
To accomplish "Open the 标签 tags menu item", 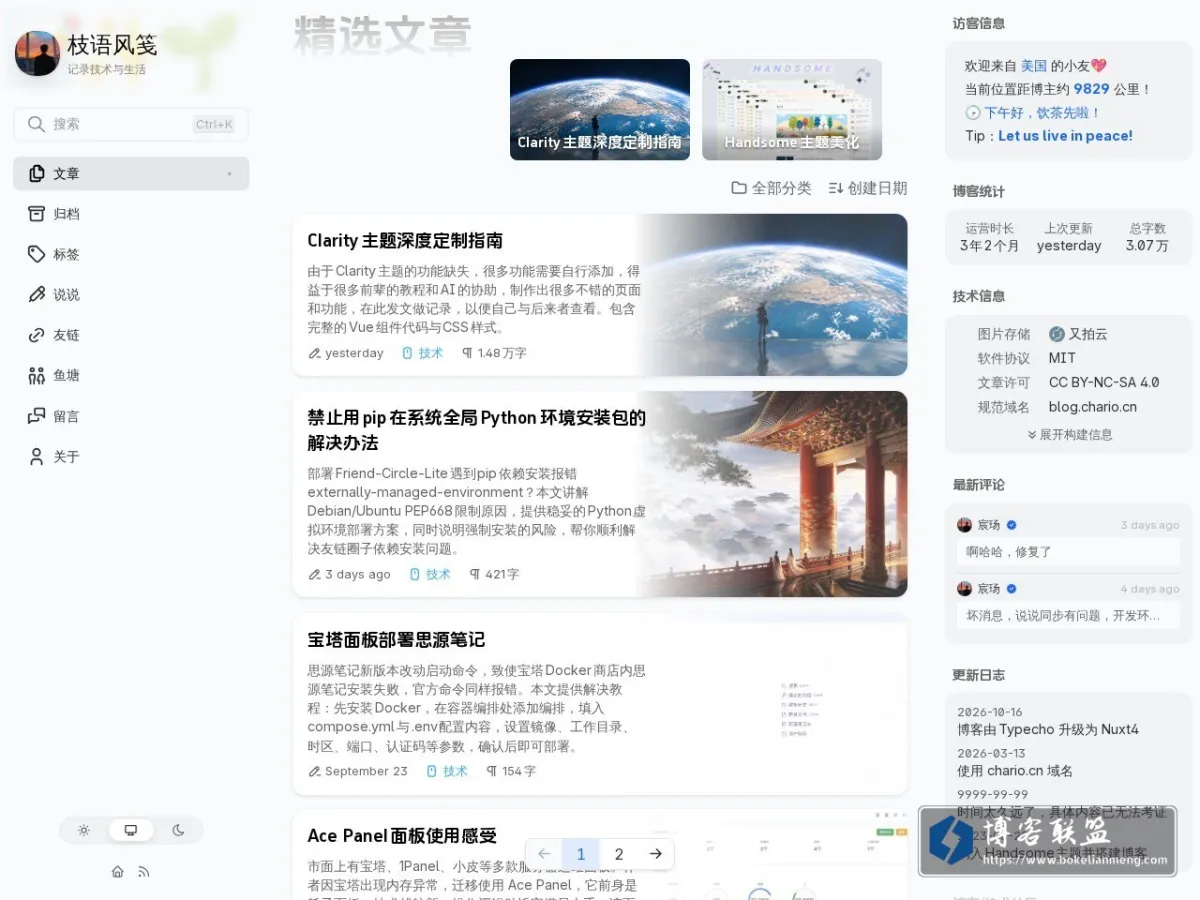I will [131, 254].
